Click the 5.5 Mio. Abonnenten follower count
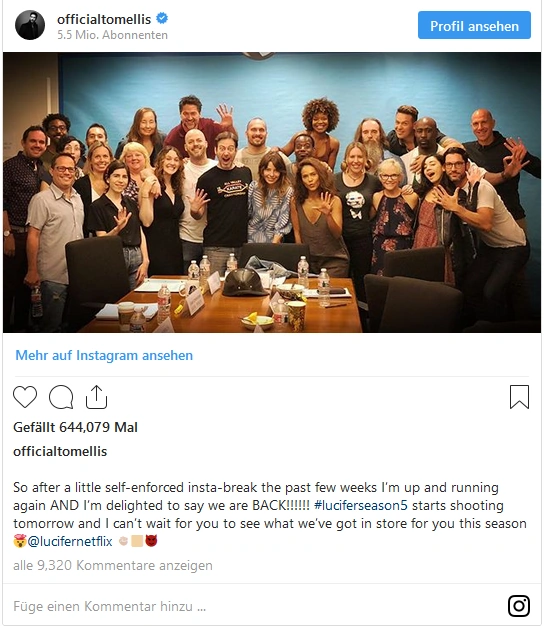The width and height of the screenshot is (544, 626). pyautogui.click(x=112, y=35)
